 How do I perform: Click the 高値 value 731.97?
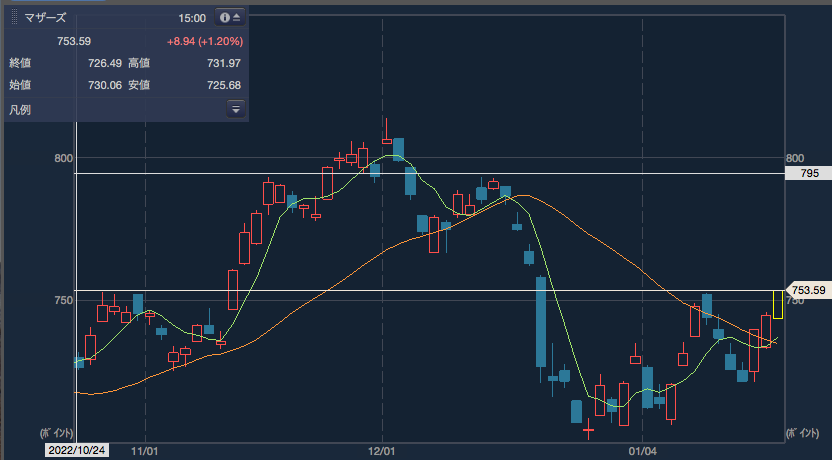coord(223,63)
